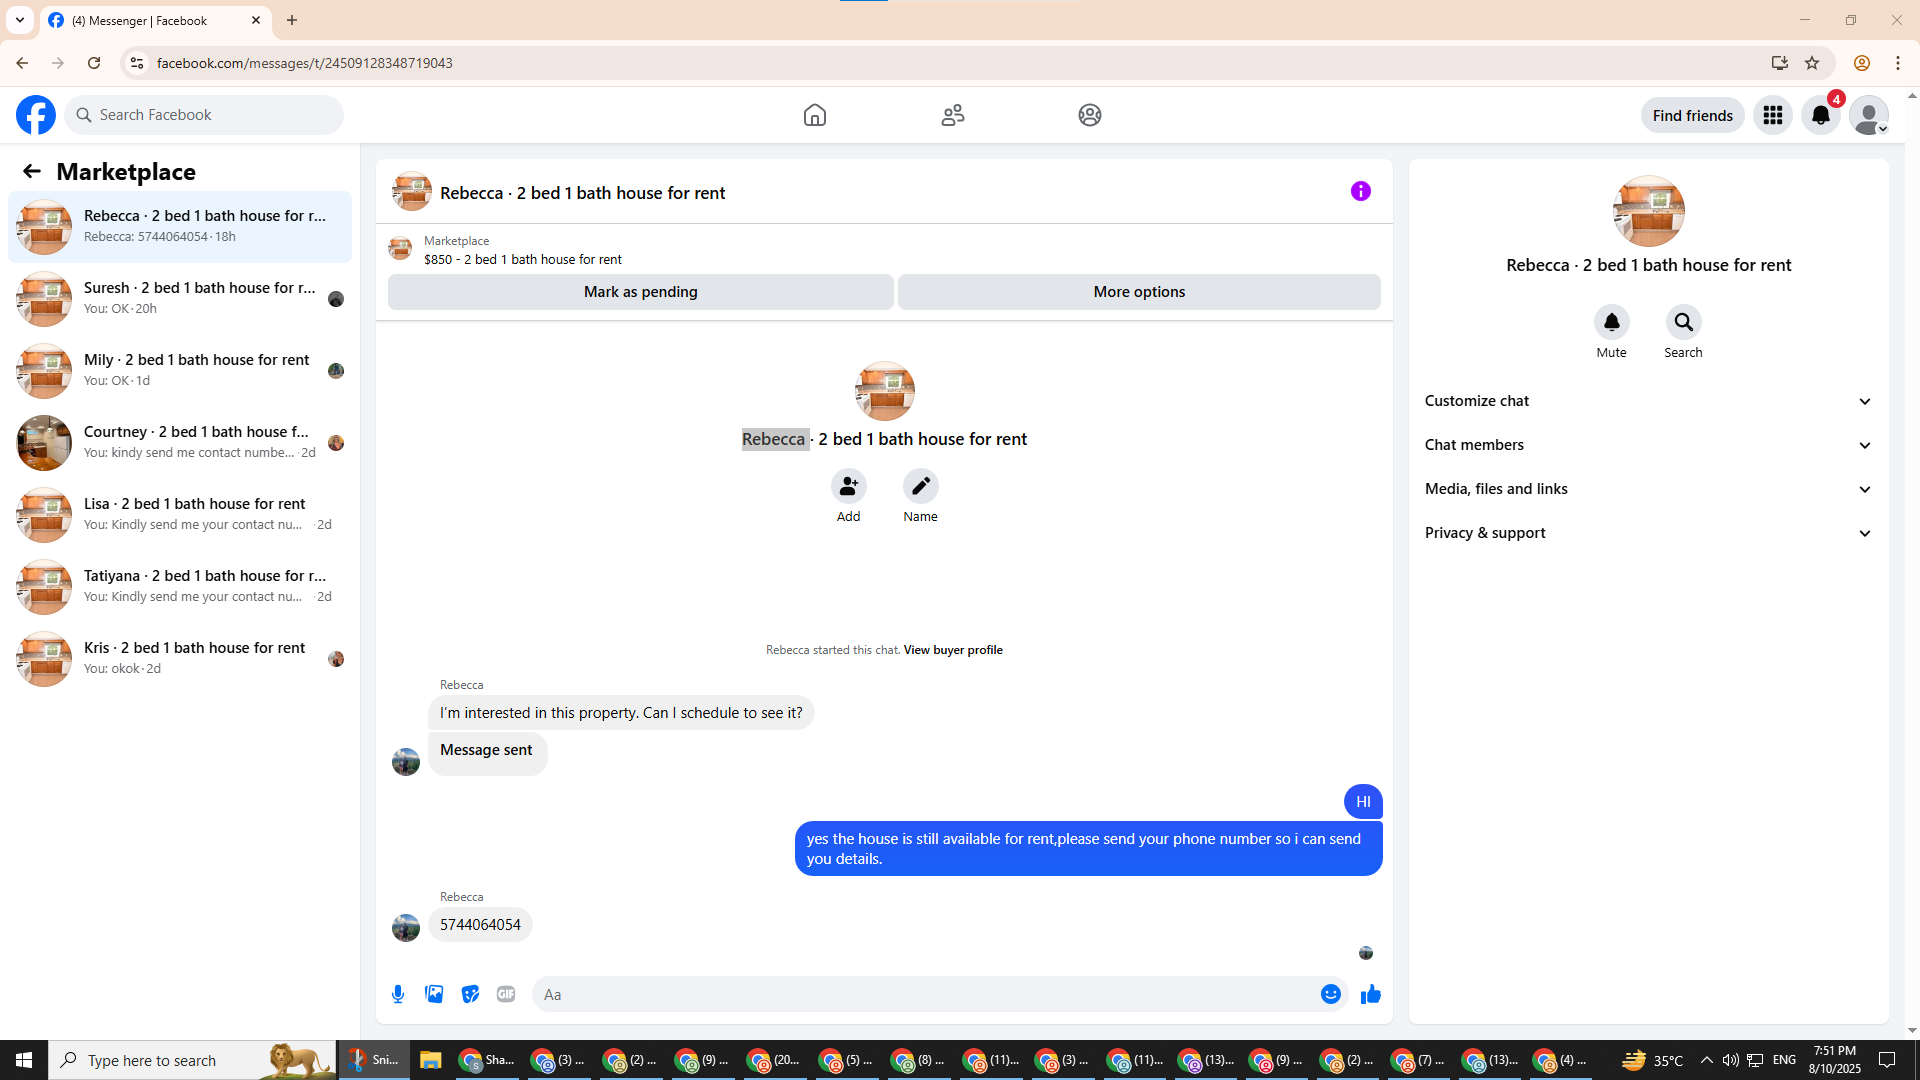Viewport: 1920px width, 1080px height.
Task: Click the purple conversation info icon
Action: coord(1360,191)
